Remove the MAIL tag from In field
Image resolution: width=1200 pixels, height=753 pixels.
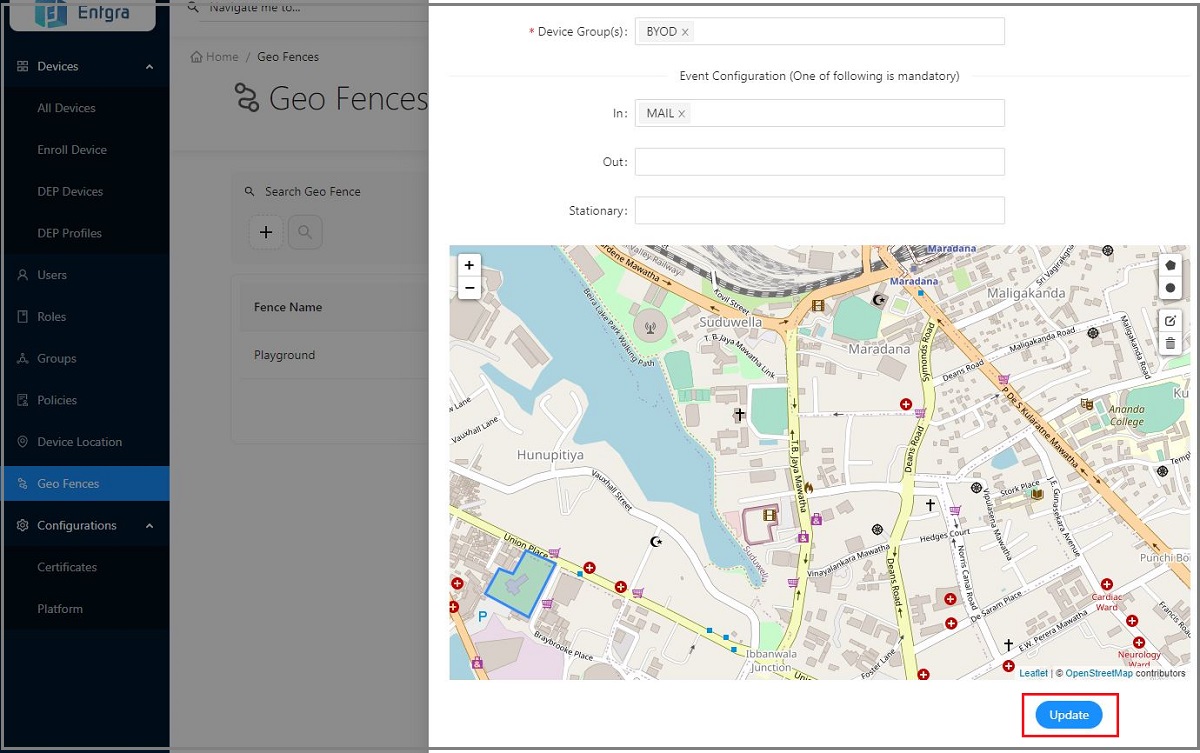(682, 114)
